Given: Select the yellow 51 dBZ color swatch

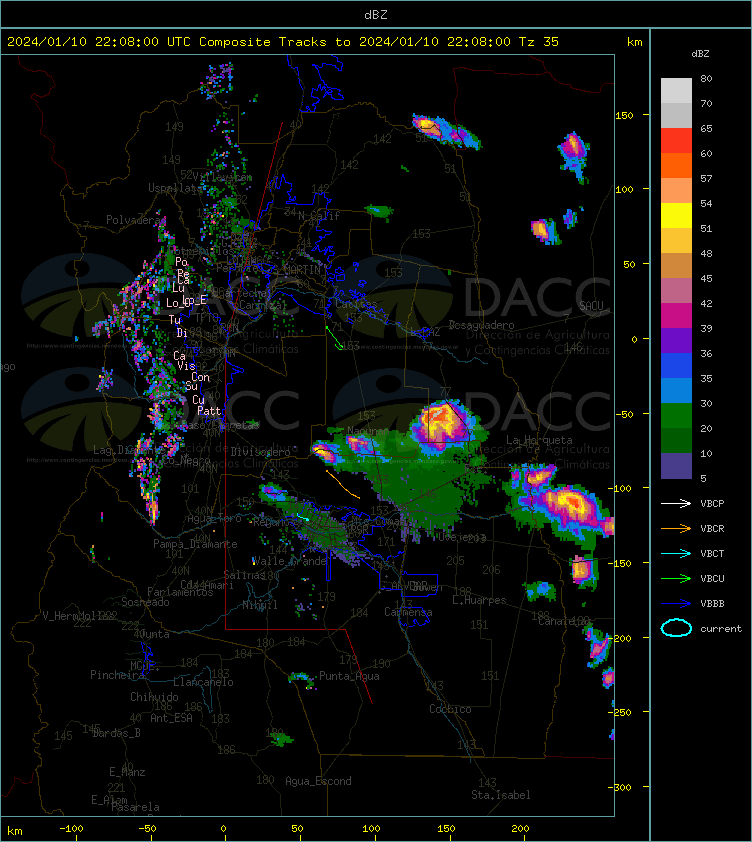Looking at the screenshot, I should [676, 215].
